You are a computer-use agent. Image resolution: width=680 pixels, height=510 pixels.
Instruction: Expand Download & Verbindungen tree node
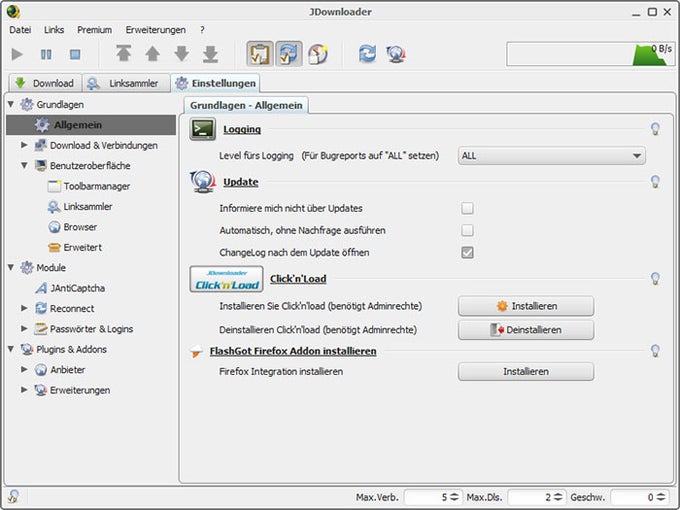24,145
